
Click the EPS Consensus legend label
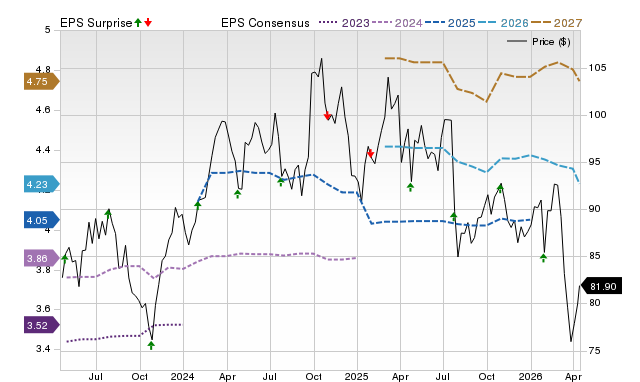click(x=265, y=23)
